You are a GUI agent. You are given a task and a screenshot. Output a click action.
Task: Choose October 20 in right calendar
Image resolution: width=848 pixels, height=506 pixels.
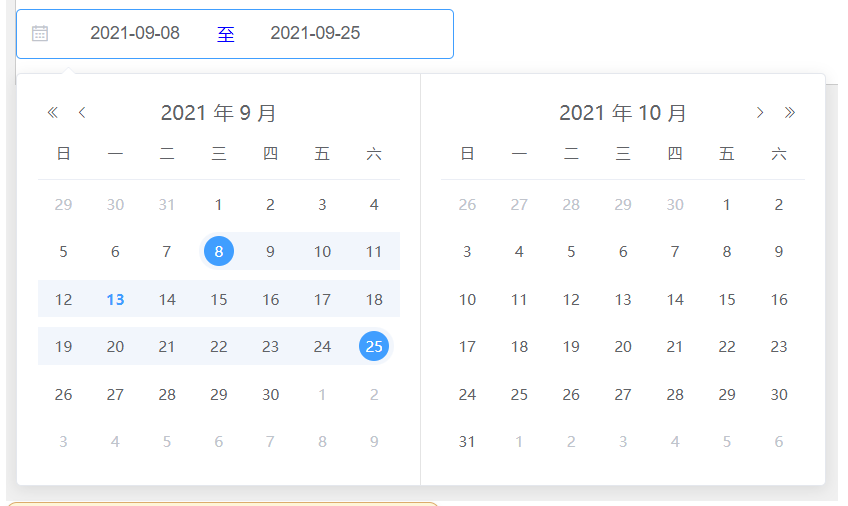(623, 347)
